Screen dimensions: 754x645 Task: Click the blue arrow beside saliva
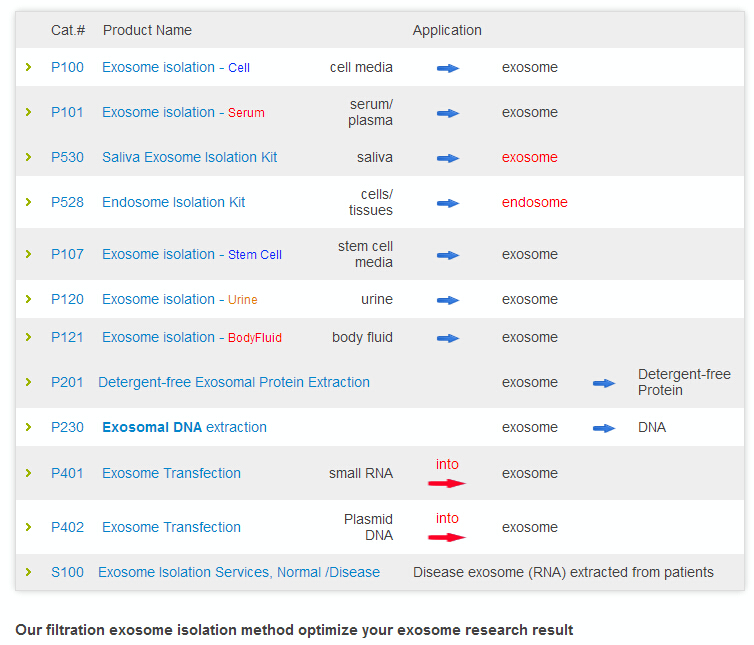[x=448, y=158]
